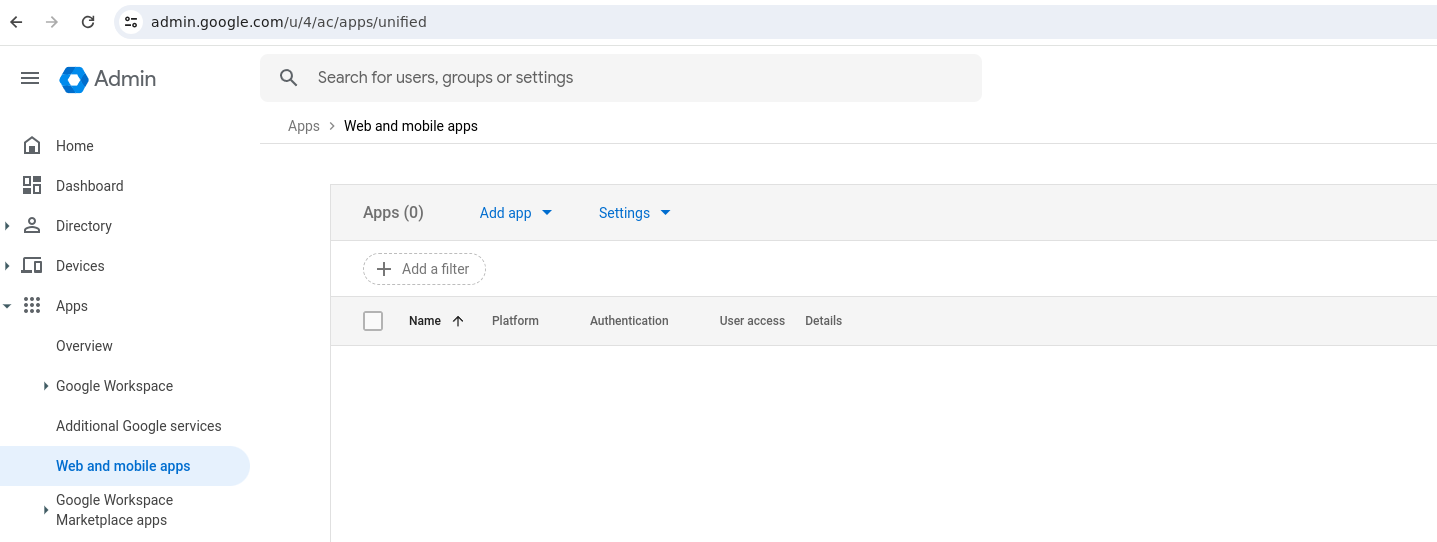The width and height of the screenshot is (1437, 542).
Task: Click the Google Admin hexagon logo
Action: 74,79
